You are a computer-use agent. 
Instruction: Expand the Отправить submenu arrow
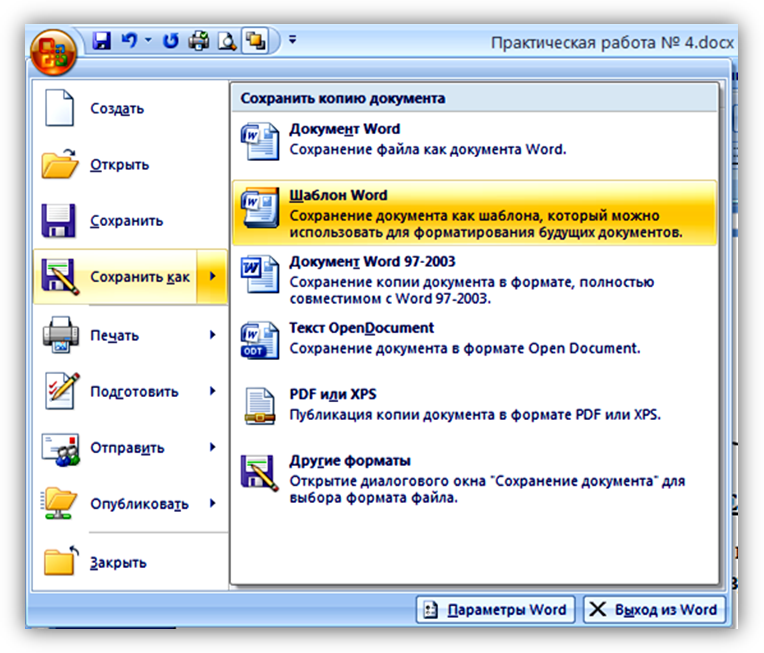[x=212, y=447]
